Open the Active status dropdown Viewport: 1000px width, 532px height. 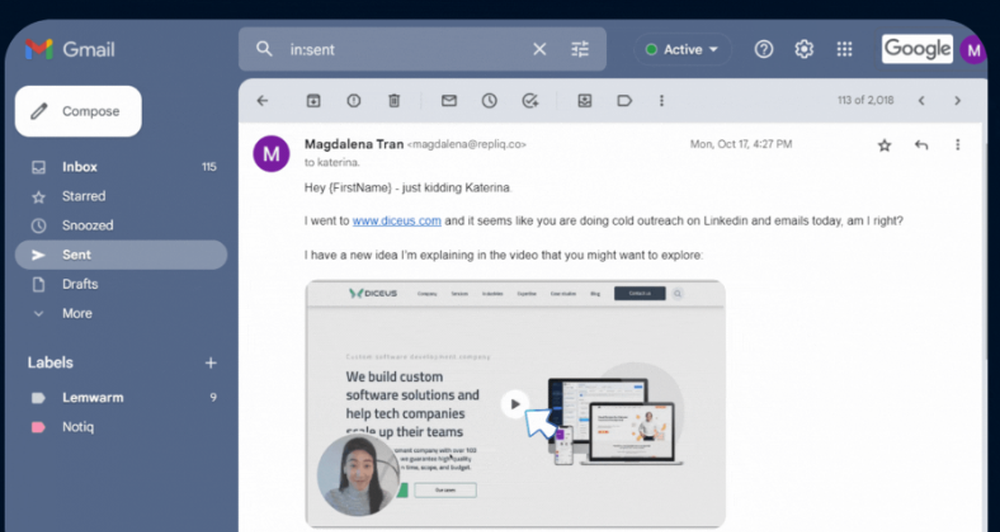coord(682,50)
